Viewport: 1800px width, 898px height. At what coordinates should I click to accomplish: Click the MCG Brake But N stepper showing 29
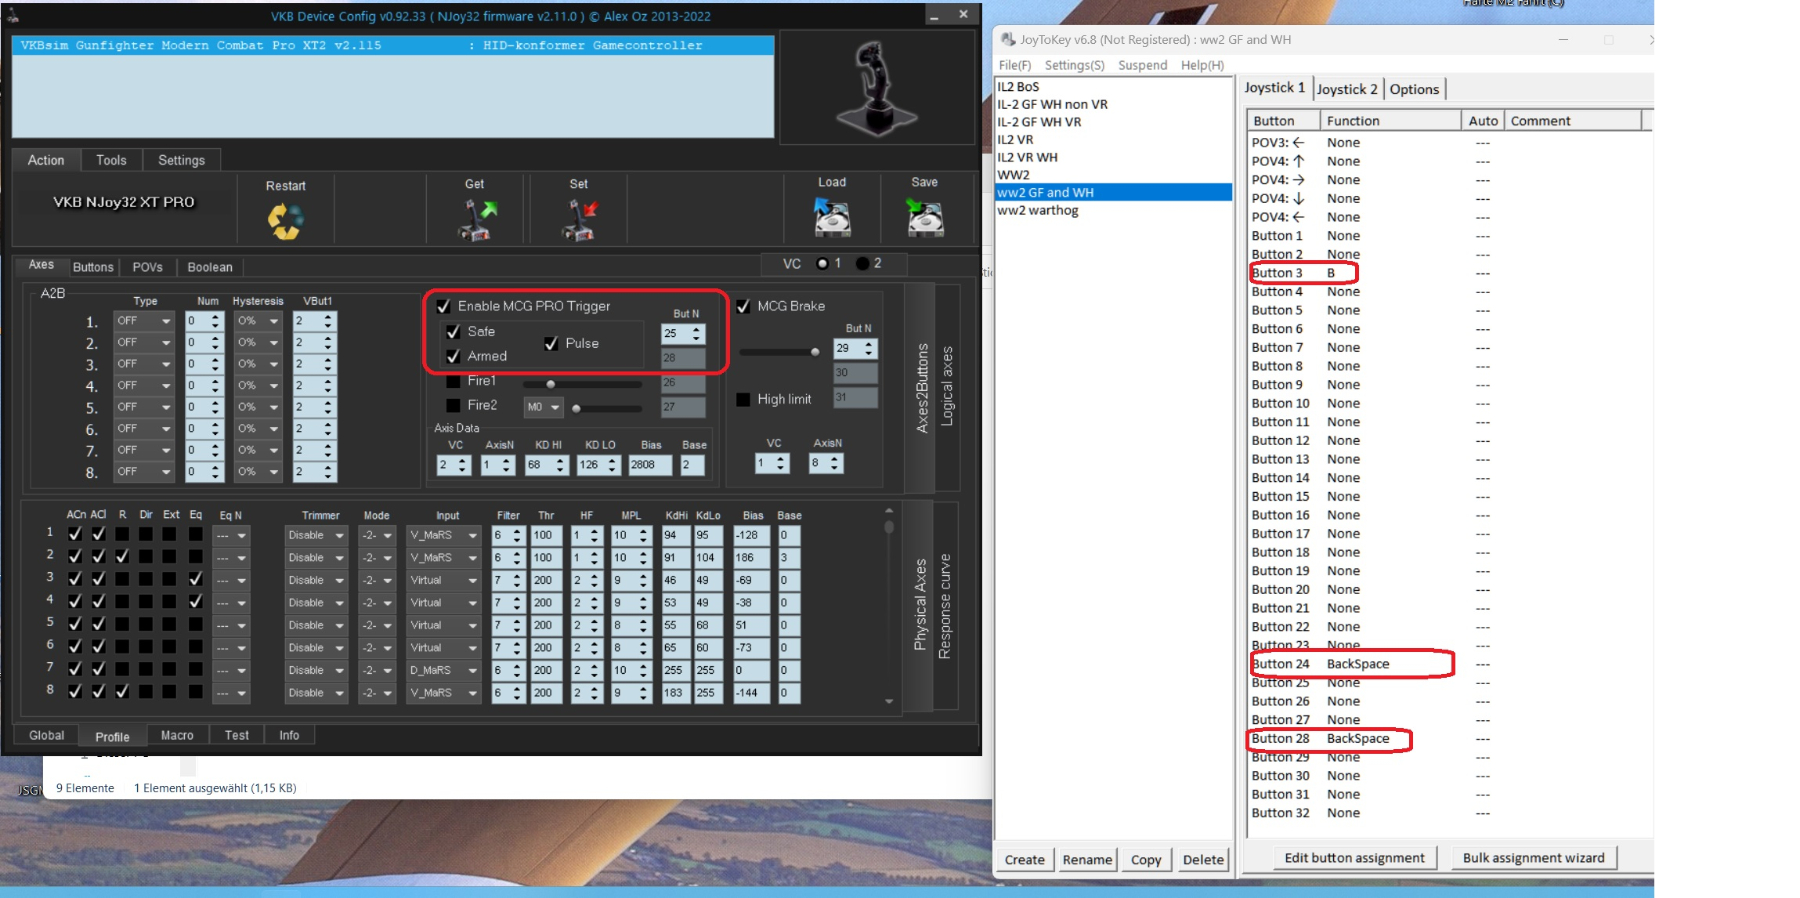pos(856,348)
